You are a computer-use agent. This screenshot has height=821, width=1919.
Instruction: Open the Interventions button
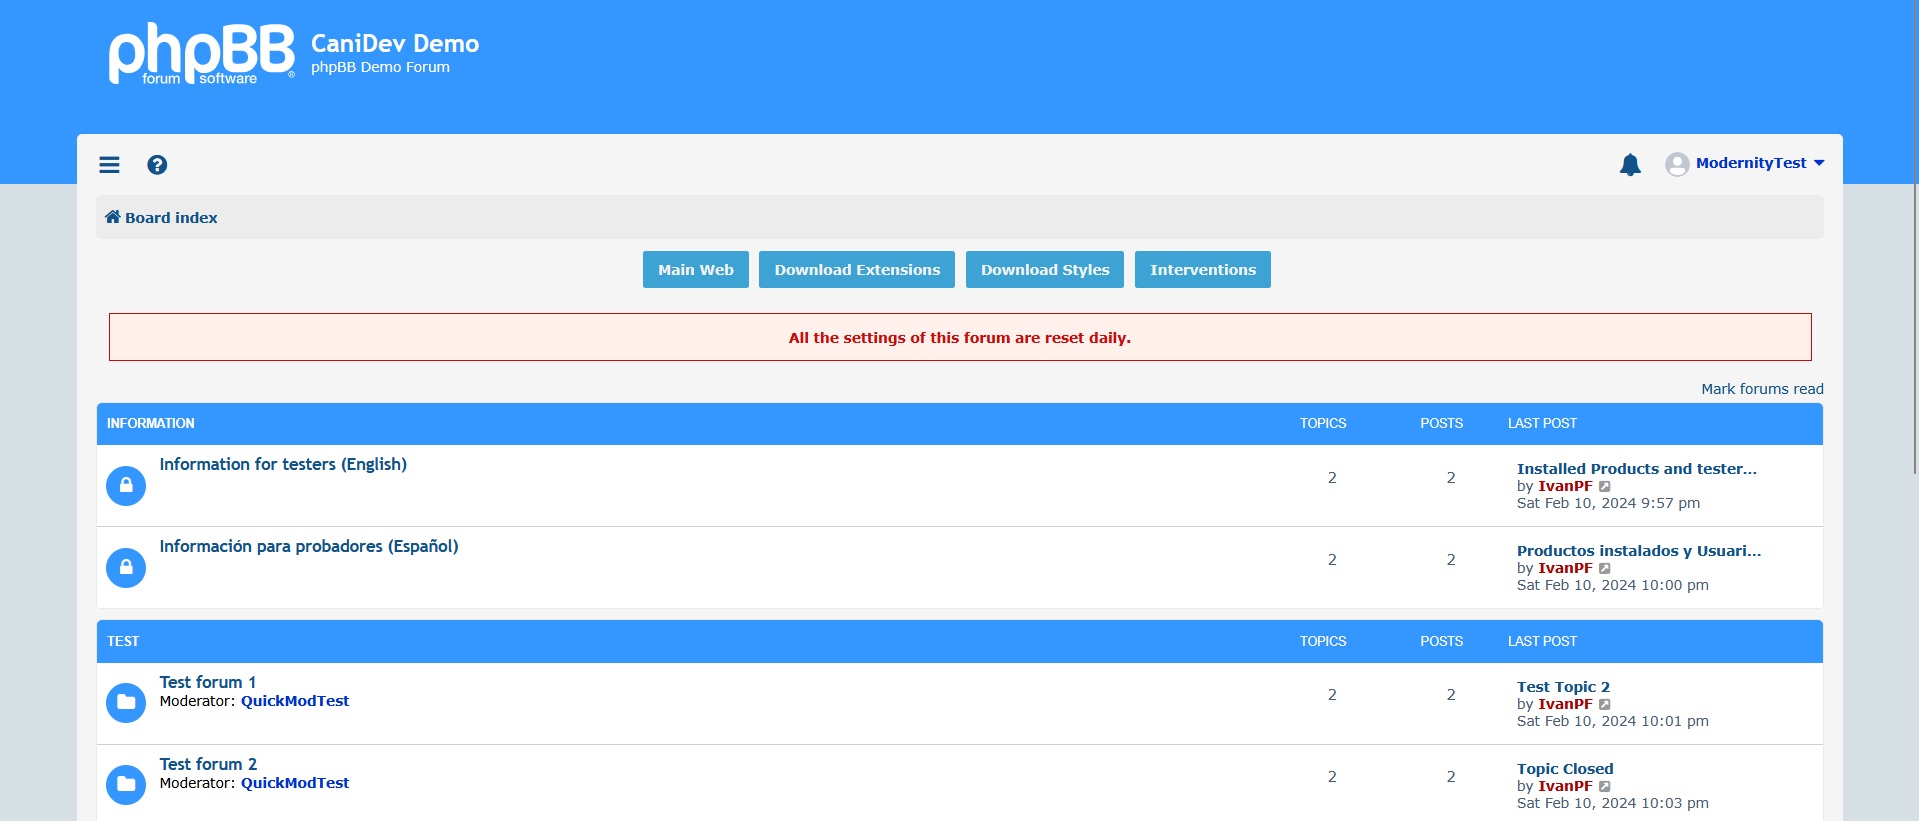click(1202, 270)
